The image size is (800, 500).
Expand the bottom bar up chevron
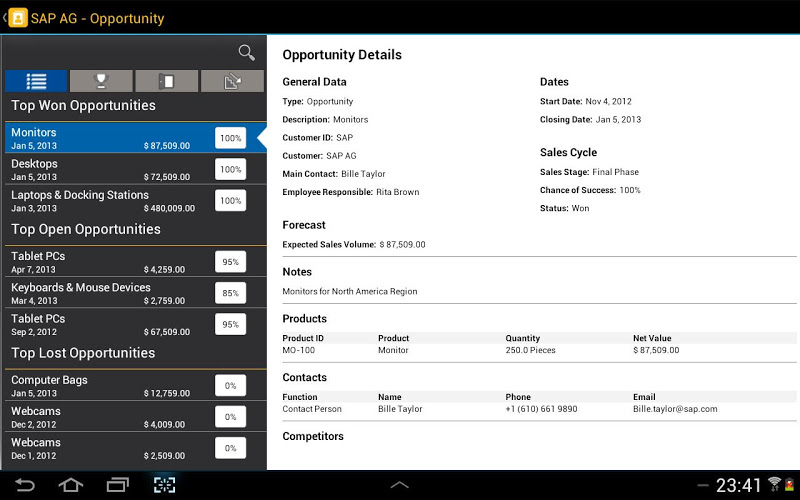tap(399, 485)
